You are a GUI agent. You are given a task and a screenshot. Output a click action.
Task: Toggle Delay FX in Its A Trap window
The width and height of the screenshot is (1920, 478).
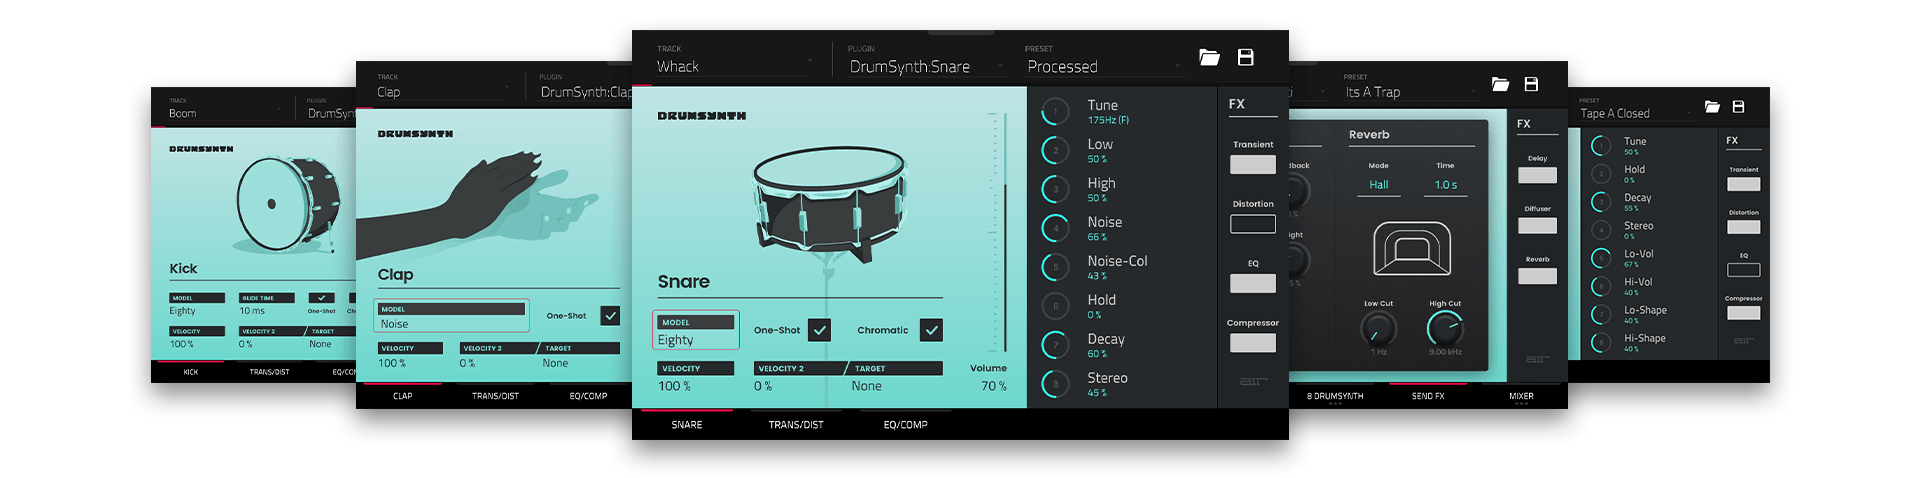pos(1537,175)
